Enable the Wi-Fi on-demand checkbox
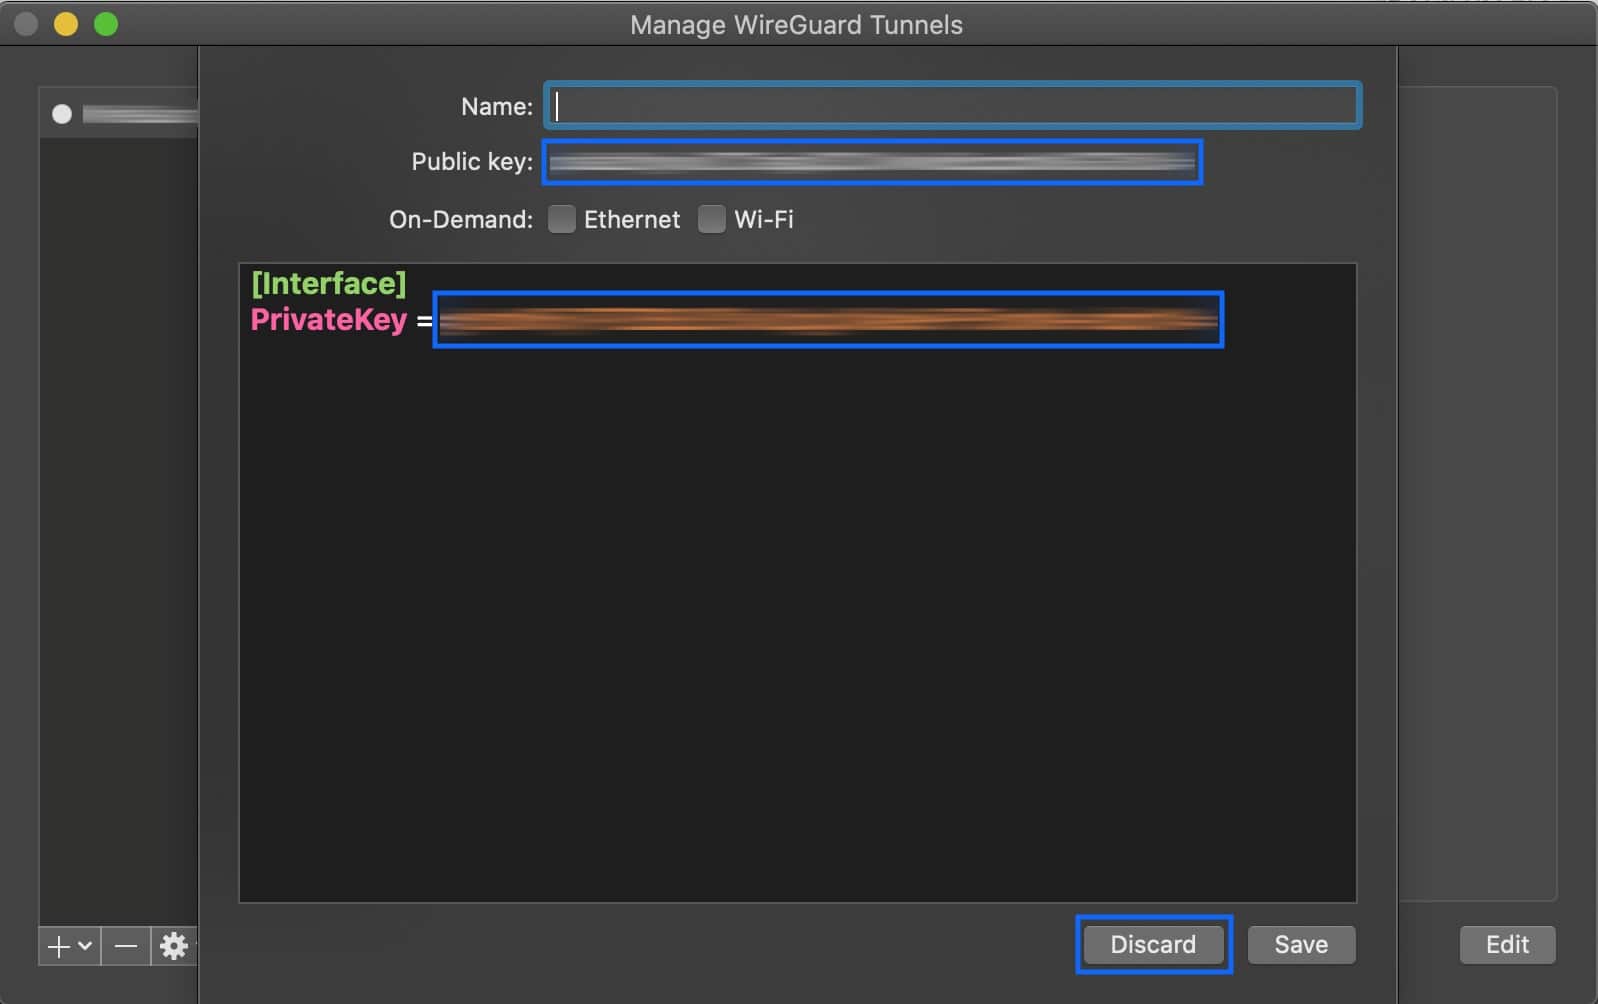The image size is (1598, 1004). click(711, 219)
